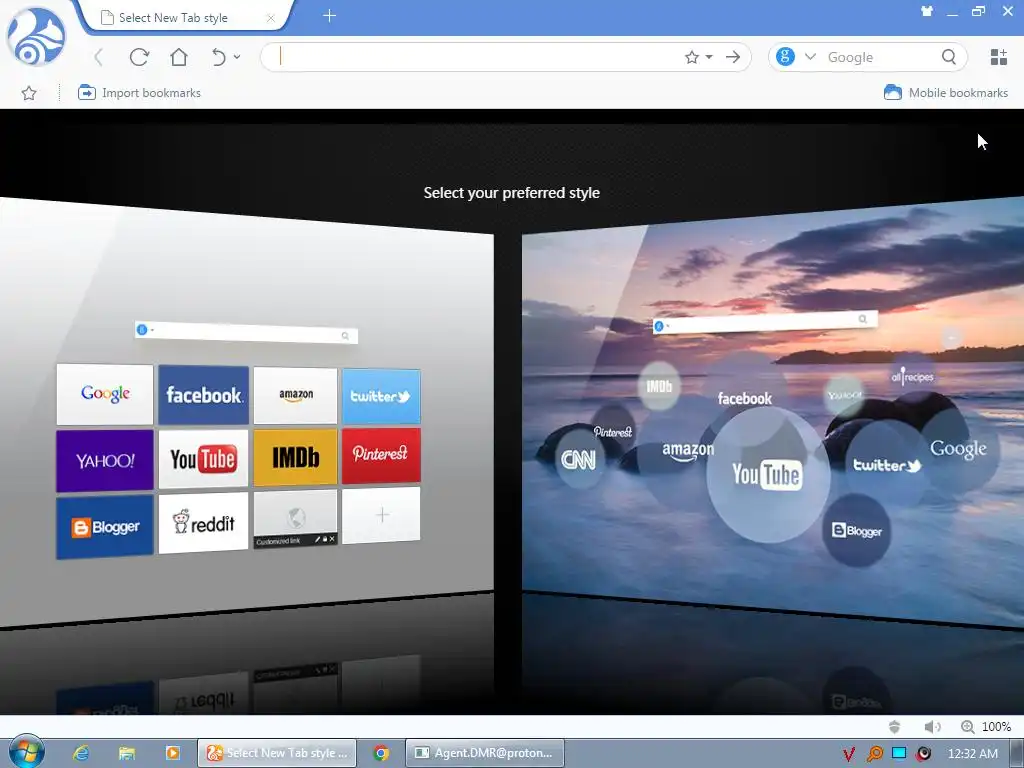
Task: Click the bookmarks bar star icon
Action: [x=29, y=93]
